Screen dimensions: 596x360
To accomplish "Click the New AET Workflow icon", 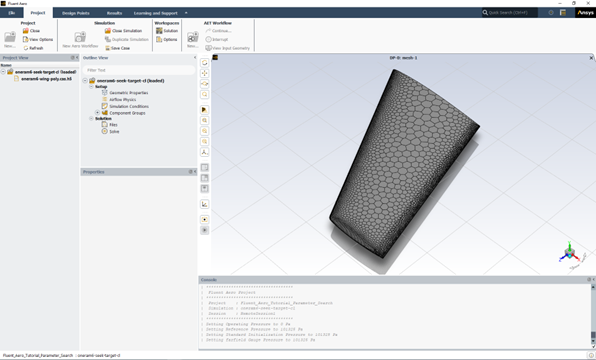I will 193,37.
